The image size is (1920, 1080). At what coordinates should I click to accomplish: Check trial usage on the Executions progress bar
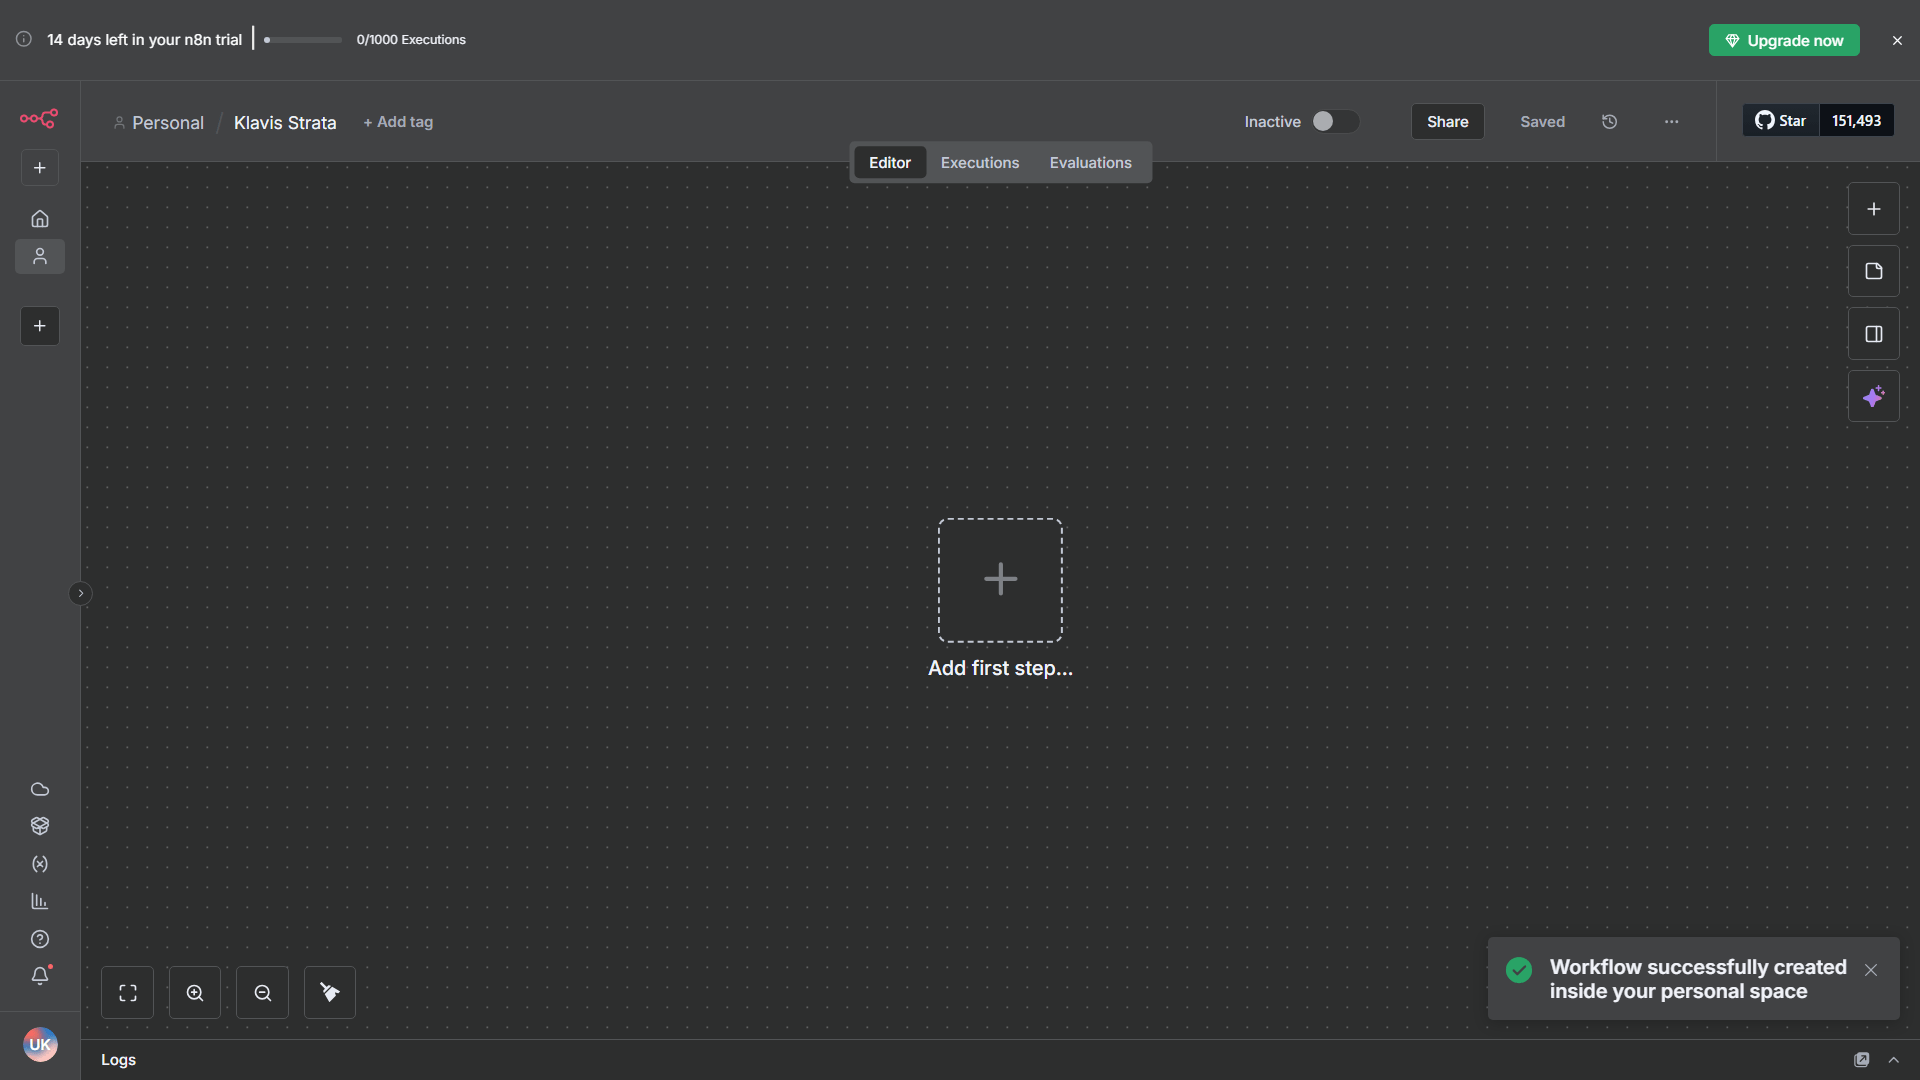point(300,40)
